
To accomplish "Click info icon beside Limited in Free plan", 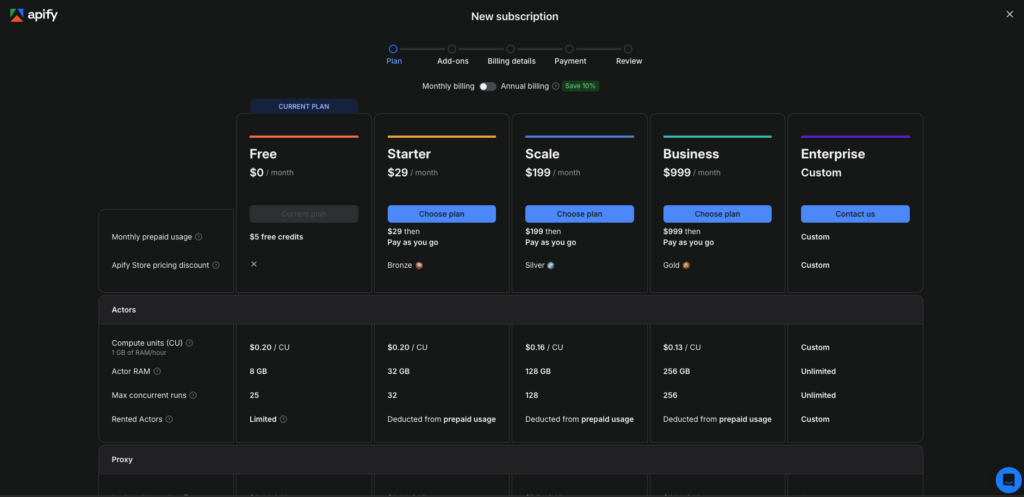I will pyautogui.click(x=283, y=419).
